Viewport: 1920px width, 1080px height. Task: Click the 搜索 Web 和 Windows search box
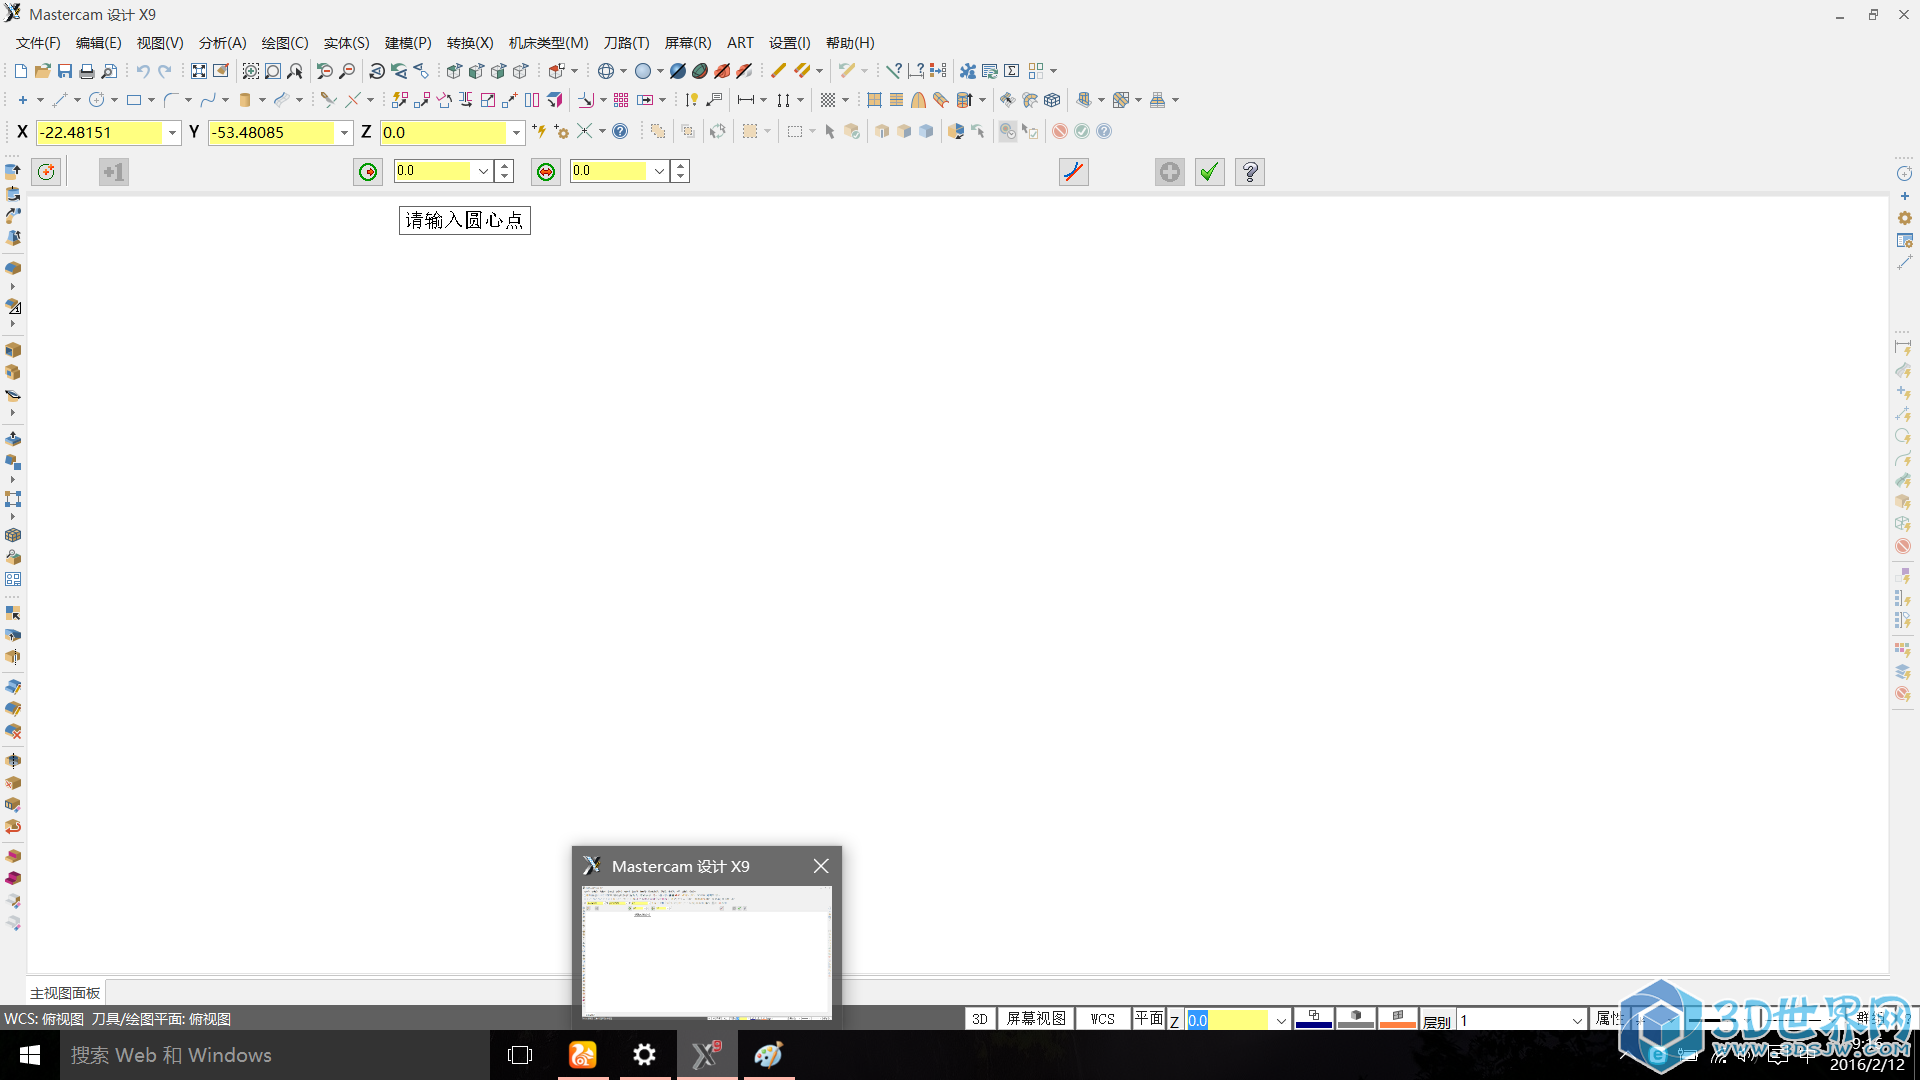click(275, 1055)
